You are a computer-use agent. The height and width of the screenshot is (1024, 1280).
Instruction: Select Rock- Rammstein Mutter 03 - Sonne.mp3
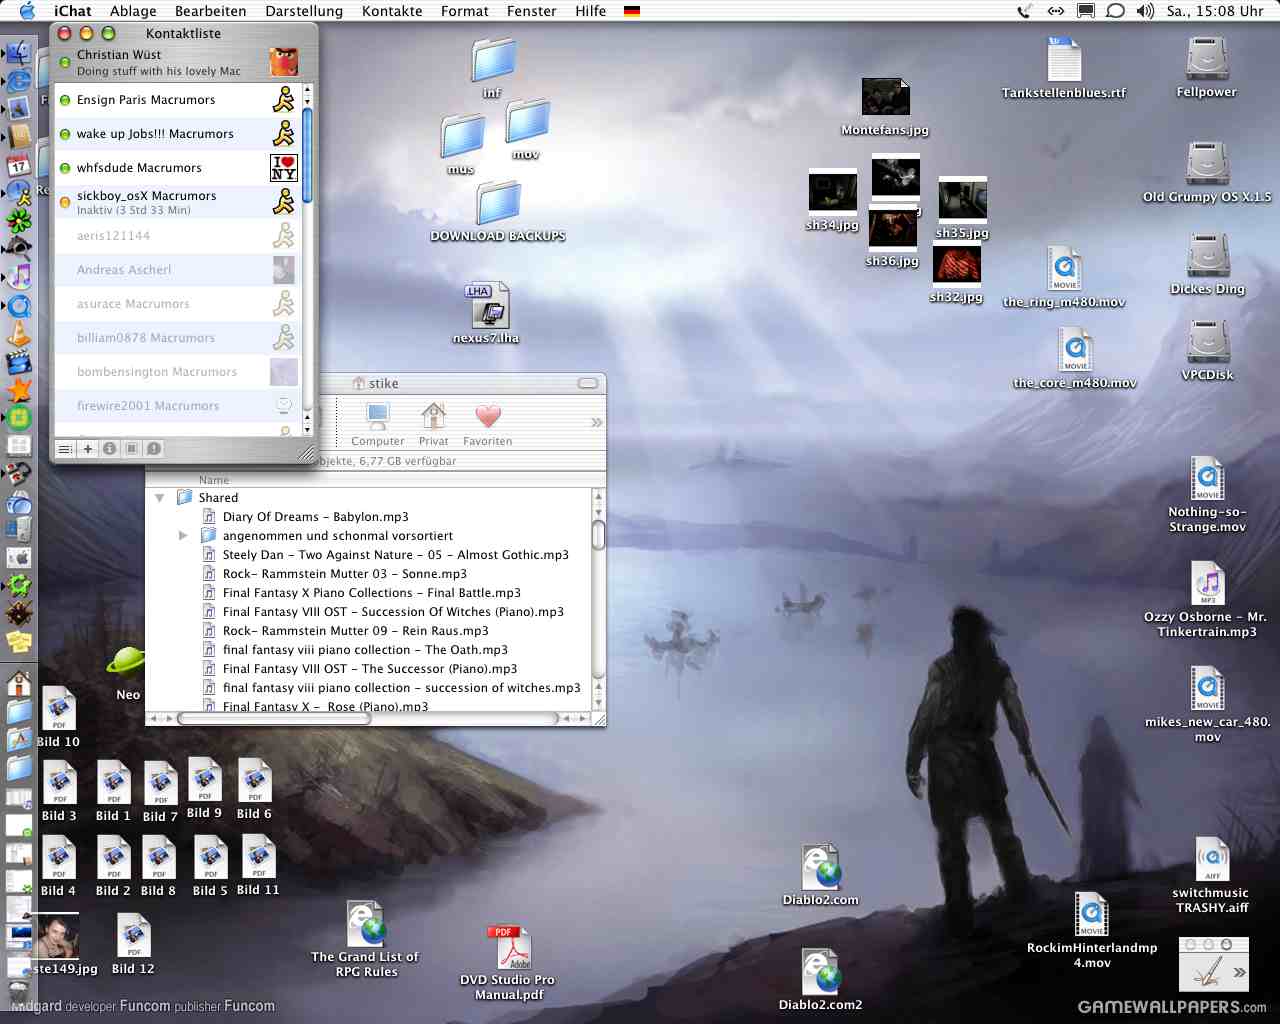tap(344, 574)
